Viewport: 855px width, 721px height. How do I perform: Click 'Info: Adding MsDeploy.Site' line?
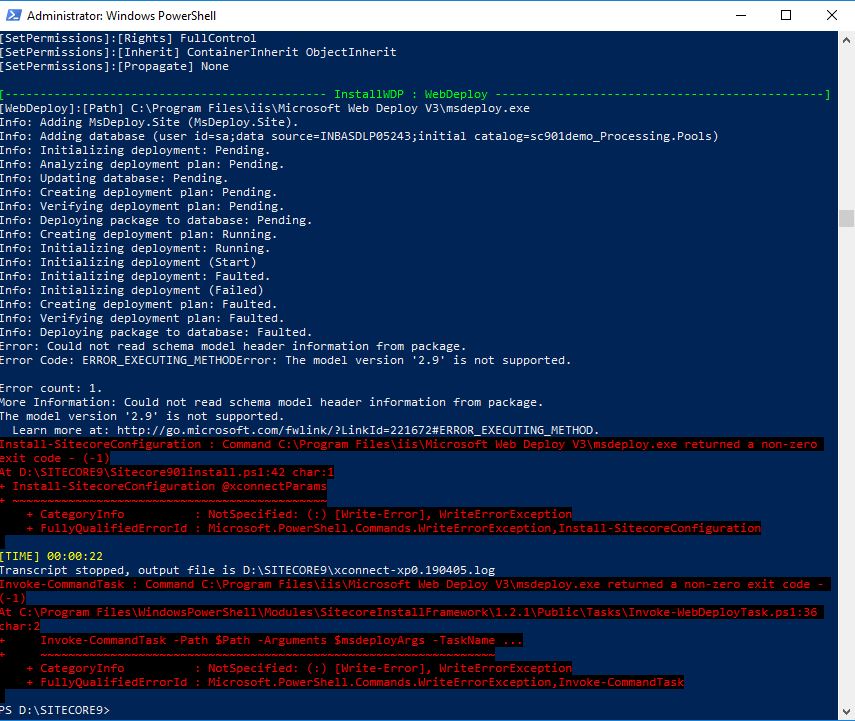(149, 122)
